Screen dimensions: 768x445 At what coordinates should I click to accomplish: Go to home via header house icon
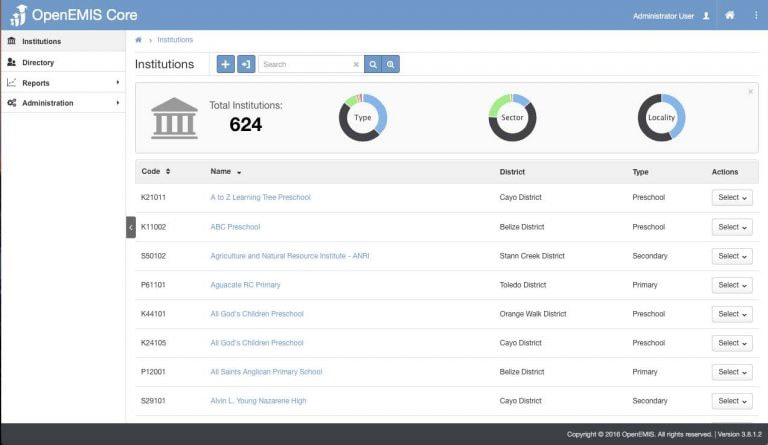[x=730, y=15]
